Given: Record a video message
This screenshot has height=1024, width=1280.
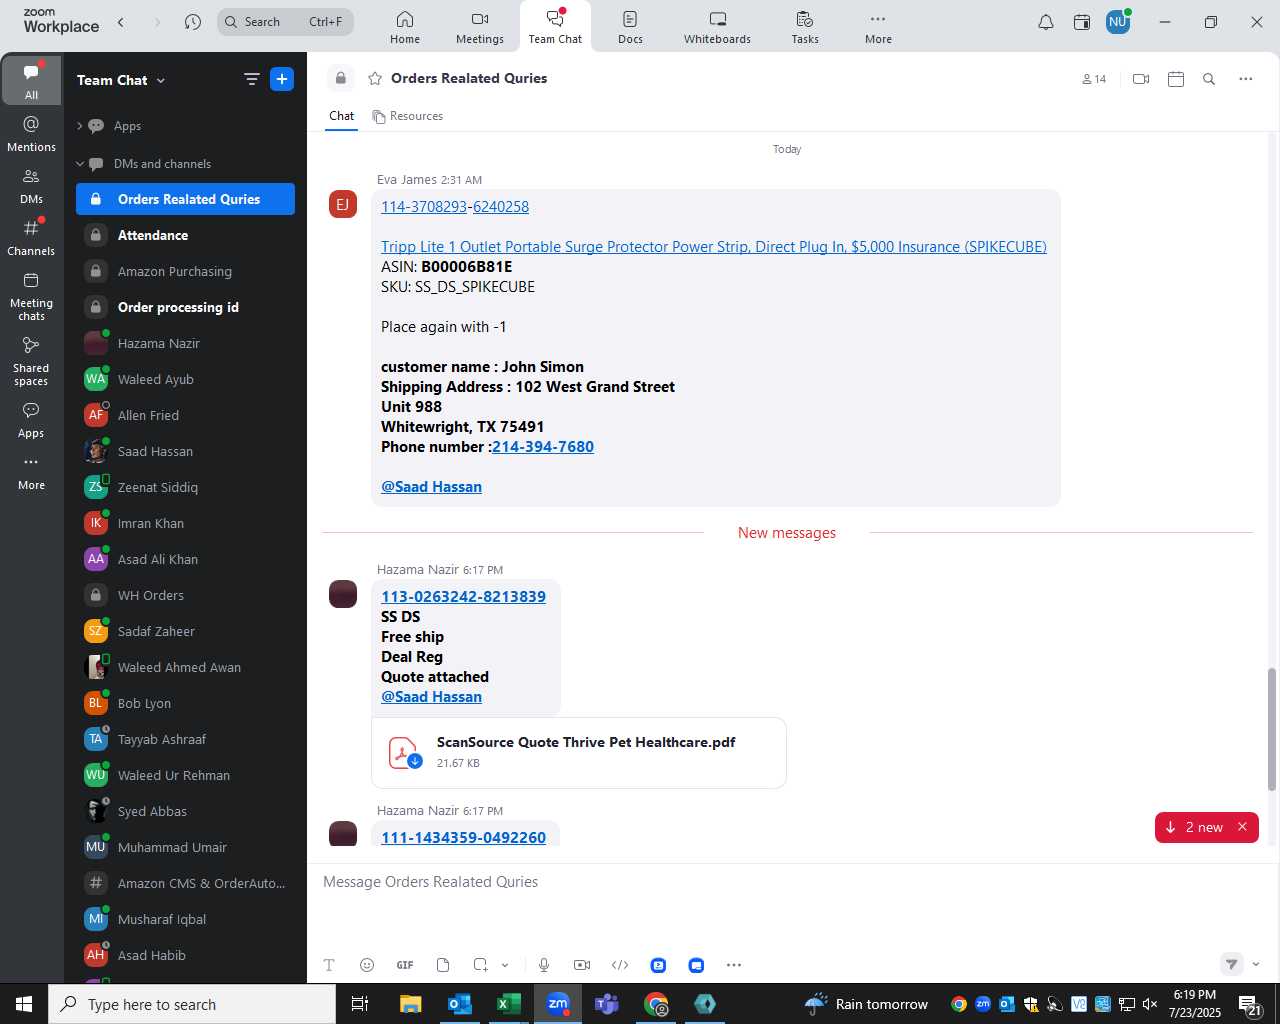Looking at the screenshot, I should coord(582,965).
